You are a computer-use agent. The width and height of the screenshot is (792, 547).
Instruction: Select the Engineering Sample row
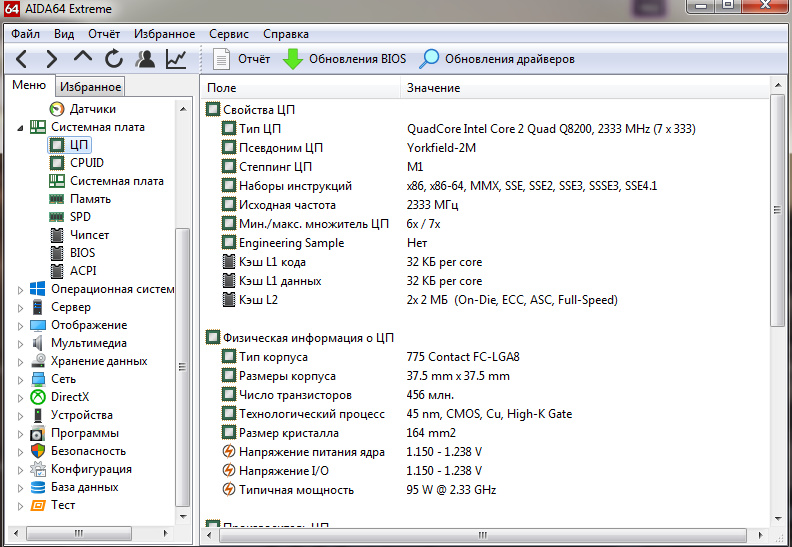tap(485, 243)
